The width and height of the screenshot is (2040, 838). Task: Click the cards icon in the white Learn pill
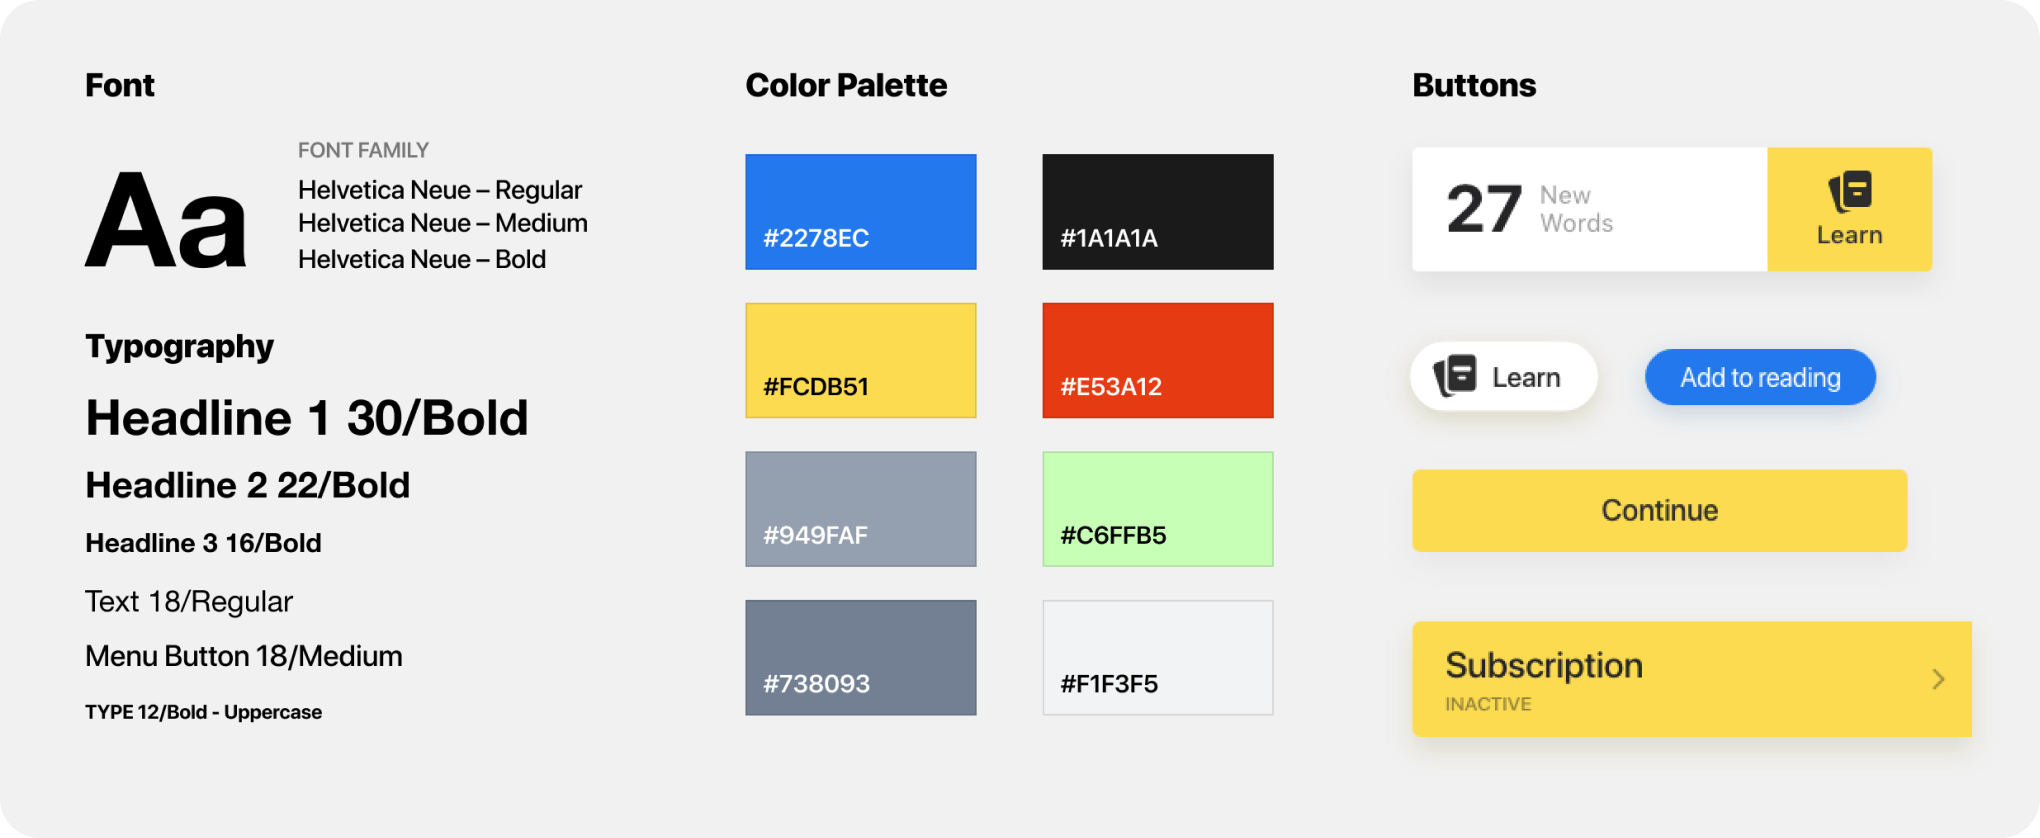coord(1456,377)
